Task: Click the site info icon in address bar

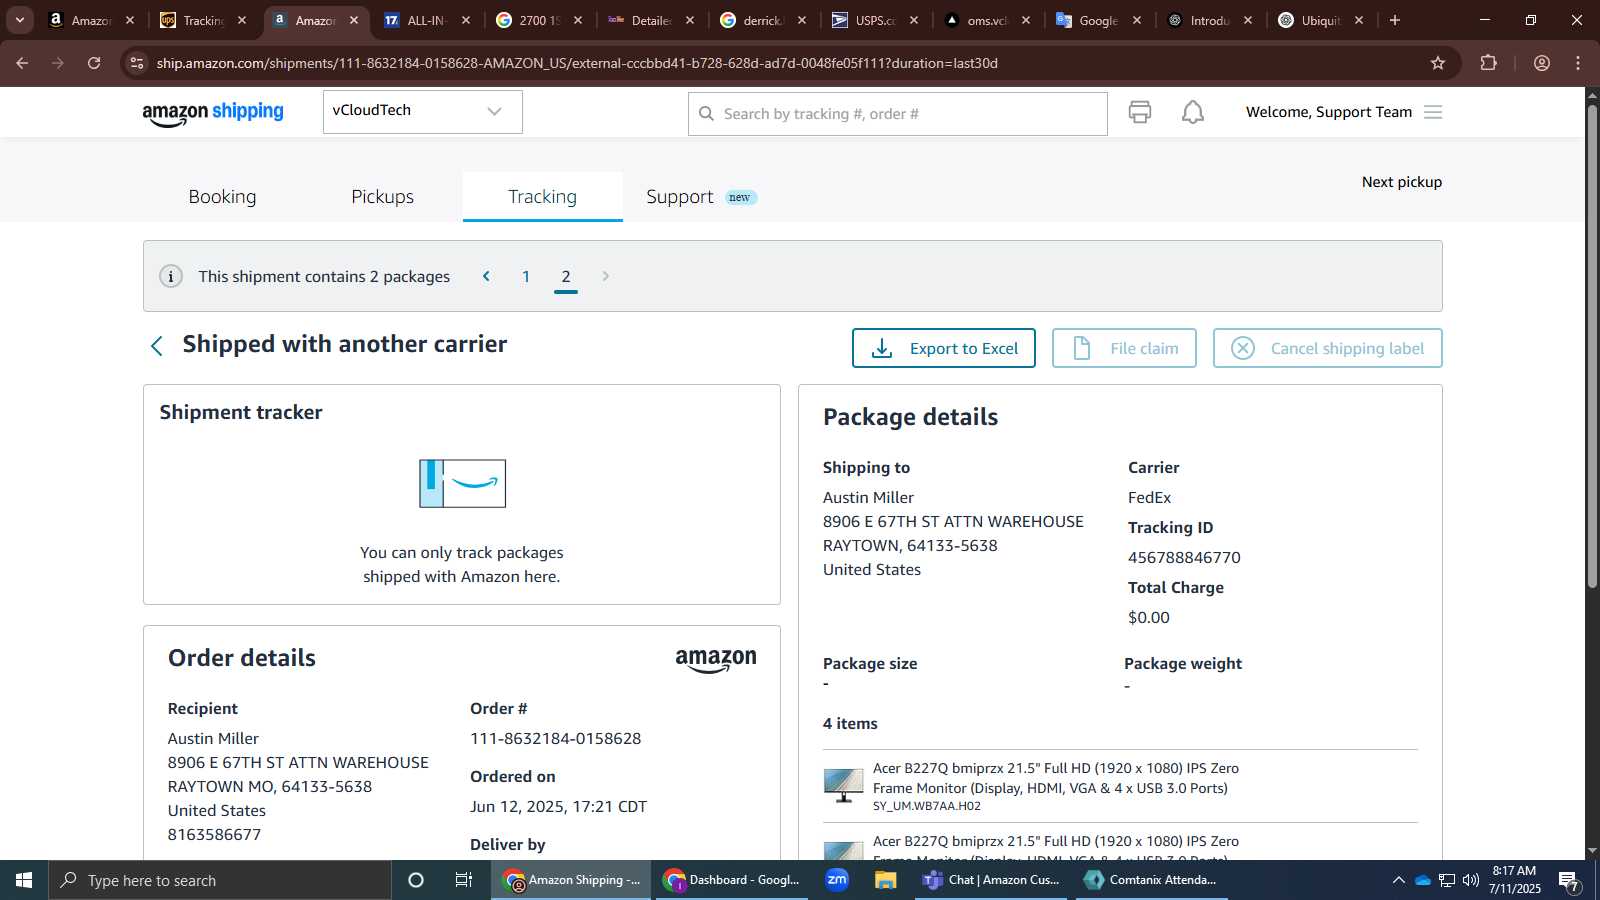Action: 137,63
